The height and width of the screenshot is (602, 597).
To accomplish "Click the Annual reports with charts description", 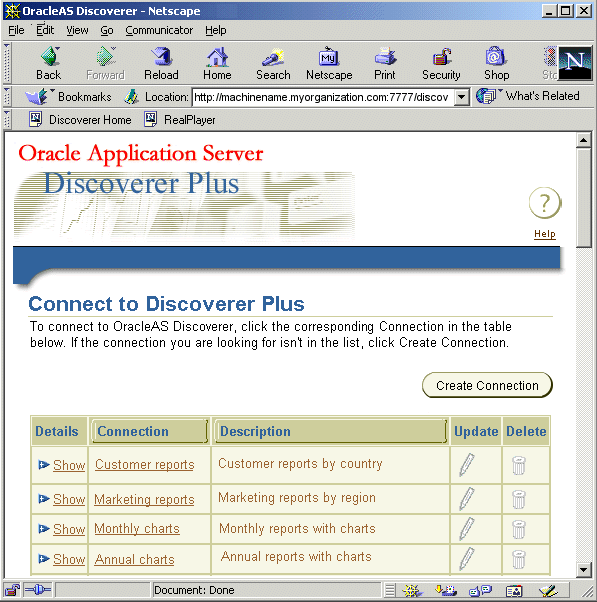I will 296,557.
